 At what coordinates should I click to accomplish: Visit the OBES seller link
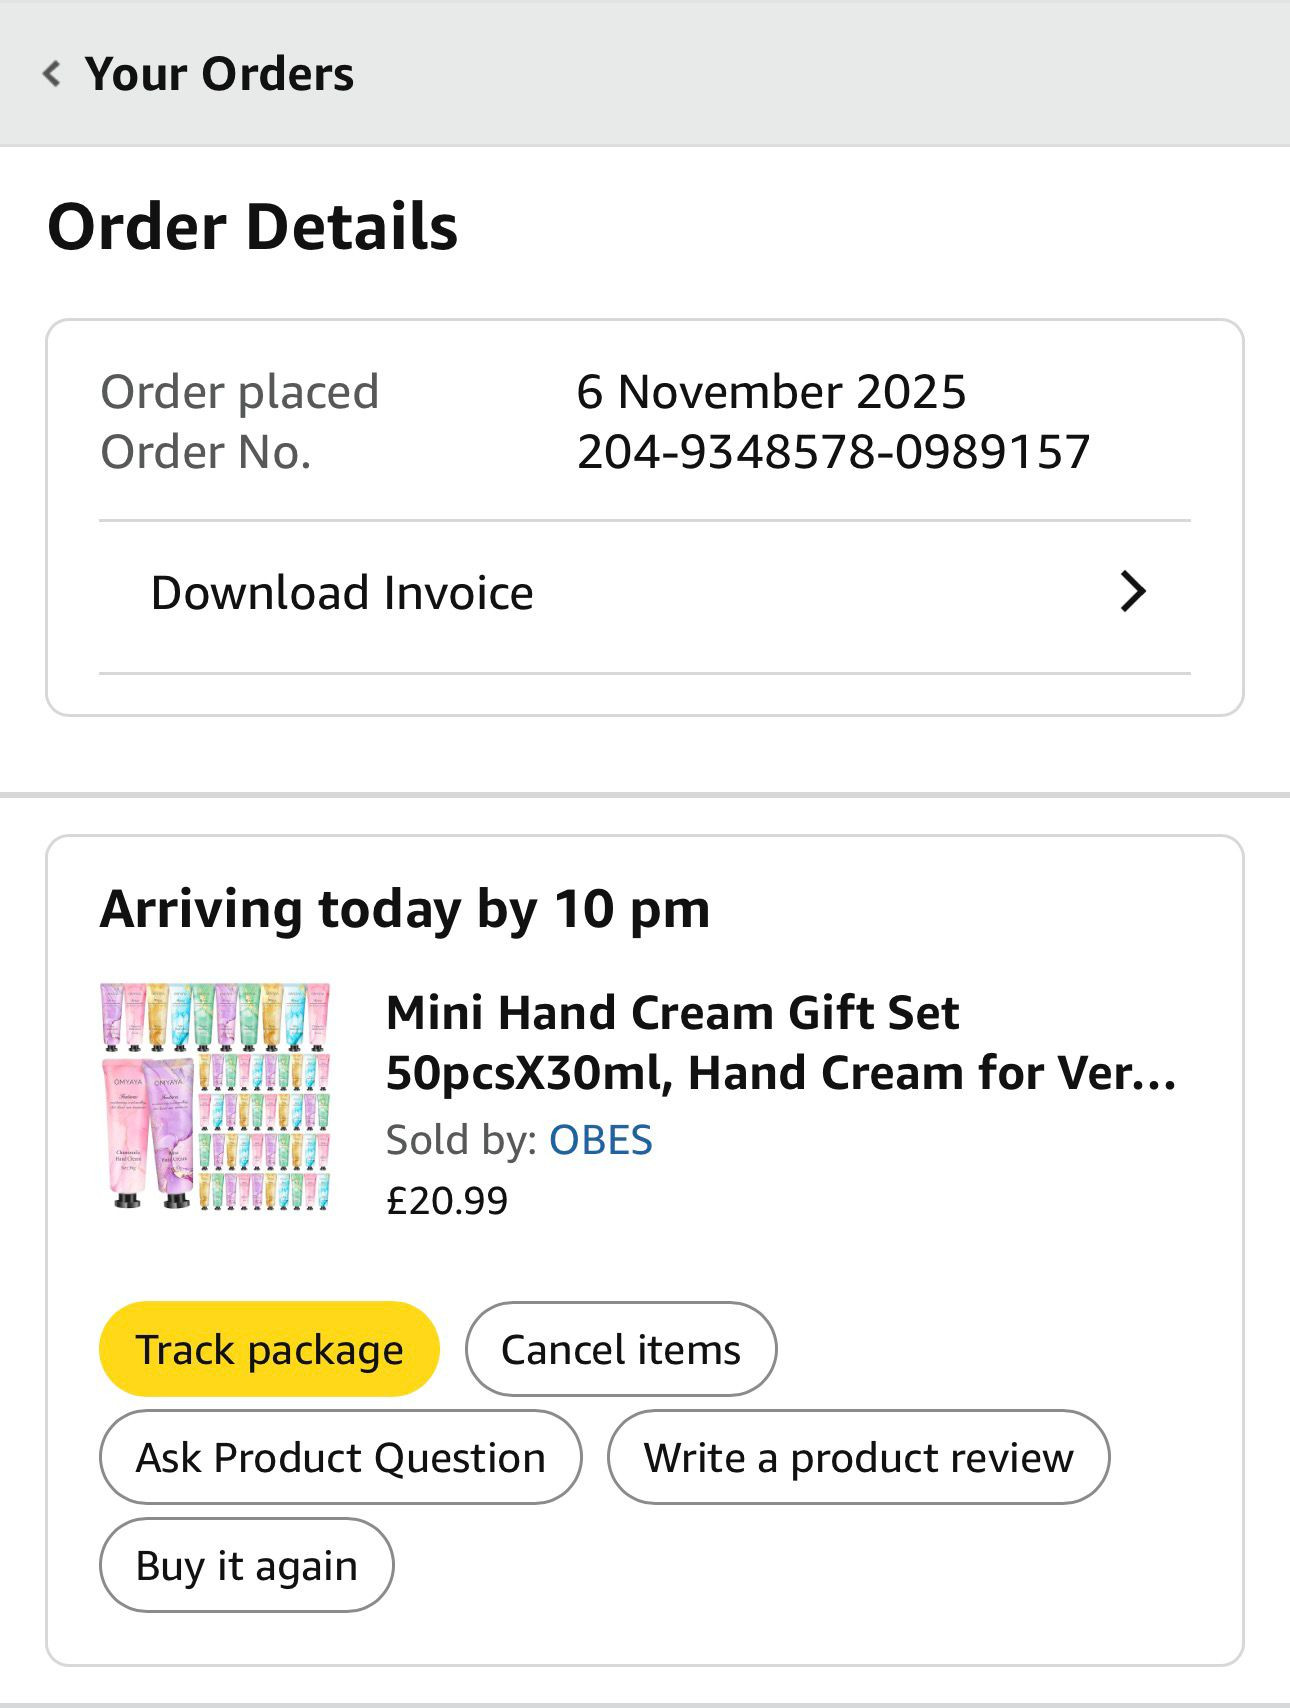click(x=601, y=1140)
